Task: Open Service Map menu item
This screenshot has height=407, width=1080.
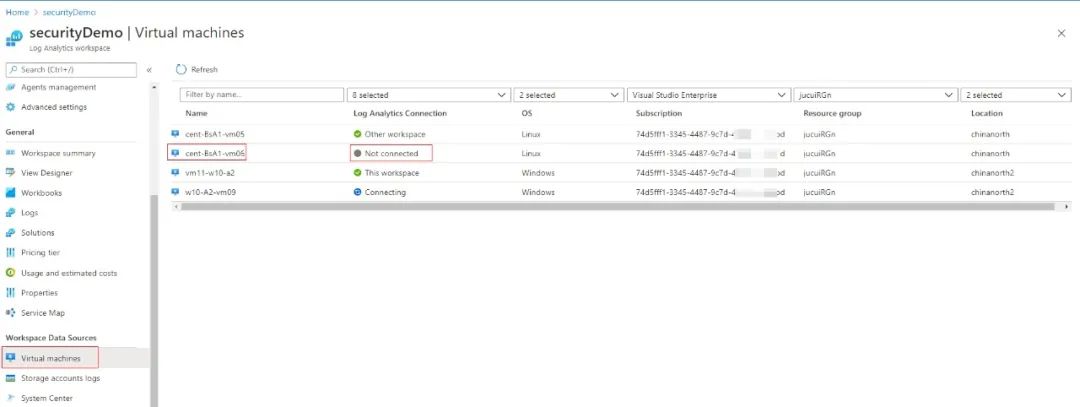Action: coord(43,313)
